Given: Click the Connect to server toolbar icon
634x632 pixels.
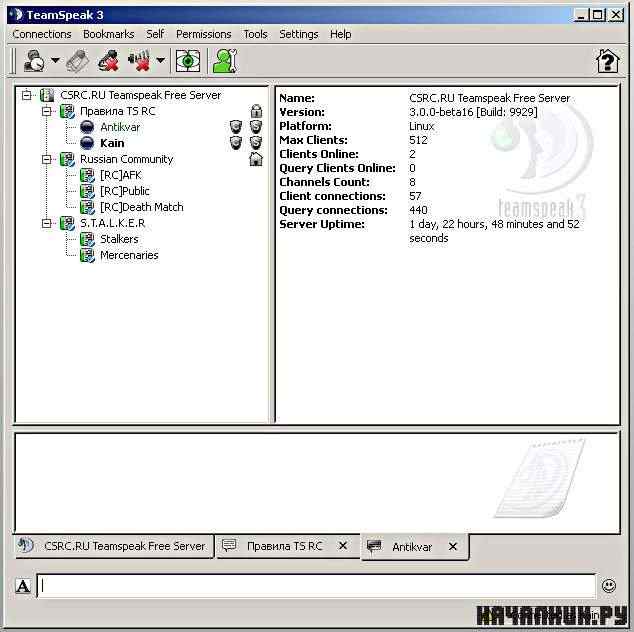Looking at the screenshot, I should [x=34, y=61].
